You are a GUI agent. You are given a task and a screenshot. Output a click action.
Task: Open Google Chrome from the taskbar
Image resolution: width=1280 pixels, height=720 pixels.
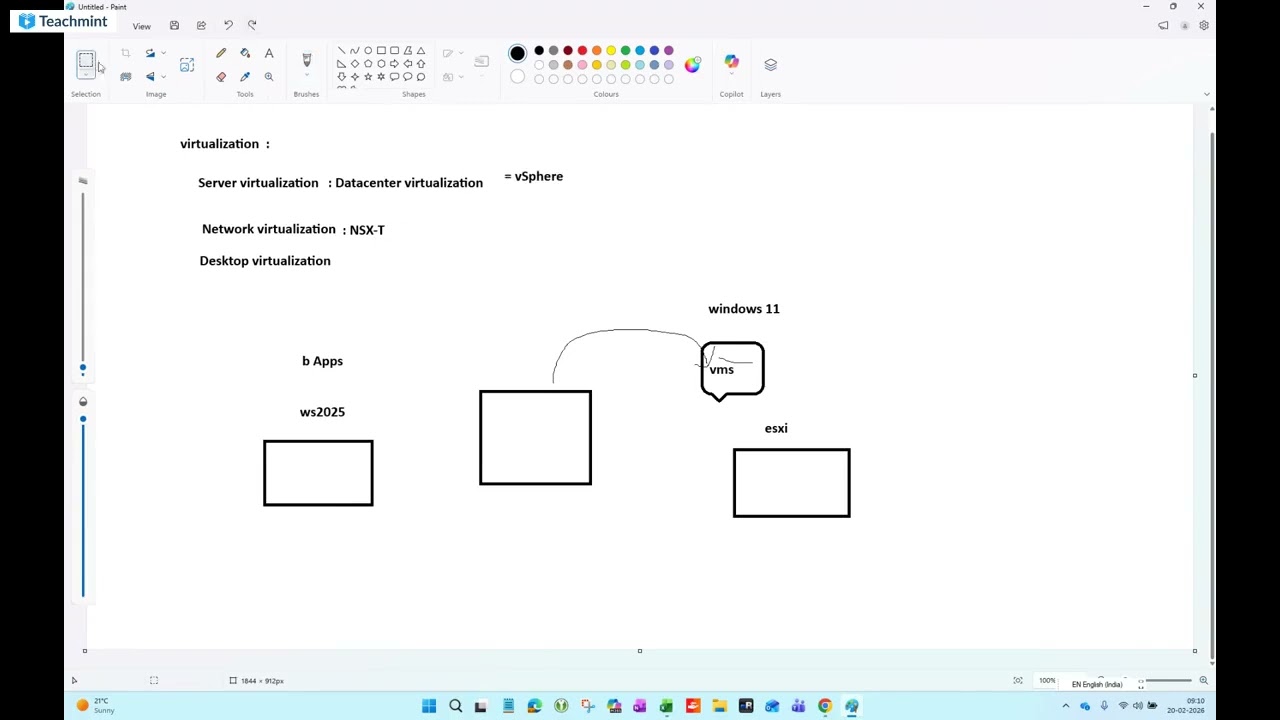825,706
